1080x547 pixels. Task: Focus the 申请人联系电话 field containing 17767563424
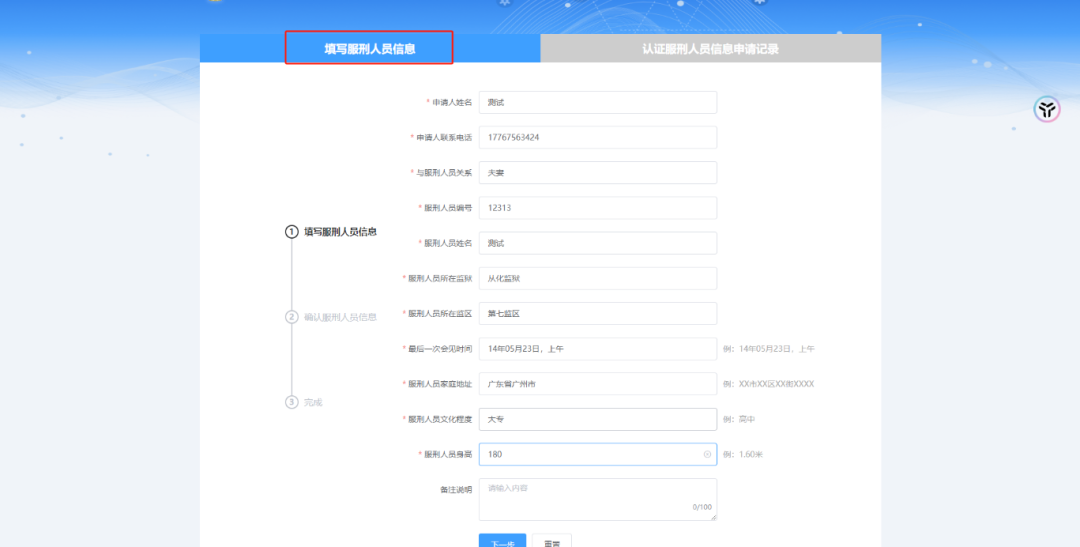pyautogui.click(x=597, y=138)
